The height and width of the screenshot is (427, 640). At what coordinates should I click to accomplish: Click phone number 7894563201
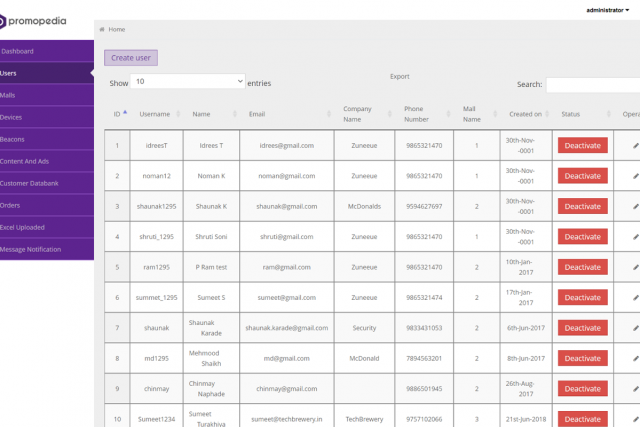pos(424,358)
